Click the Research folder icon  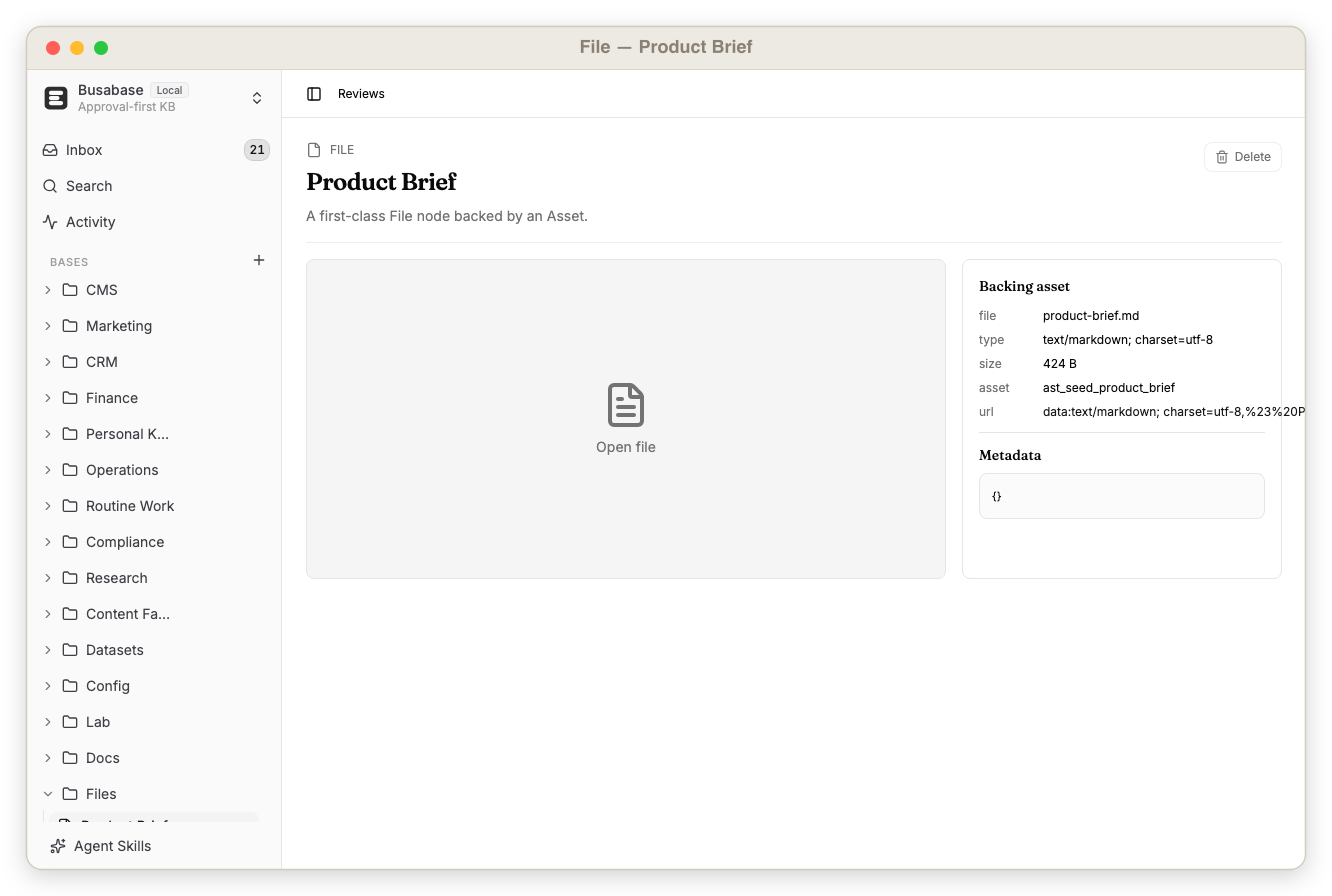pos(70,578)
